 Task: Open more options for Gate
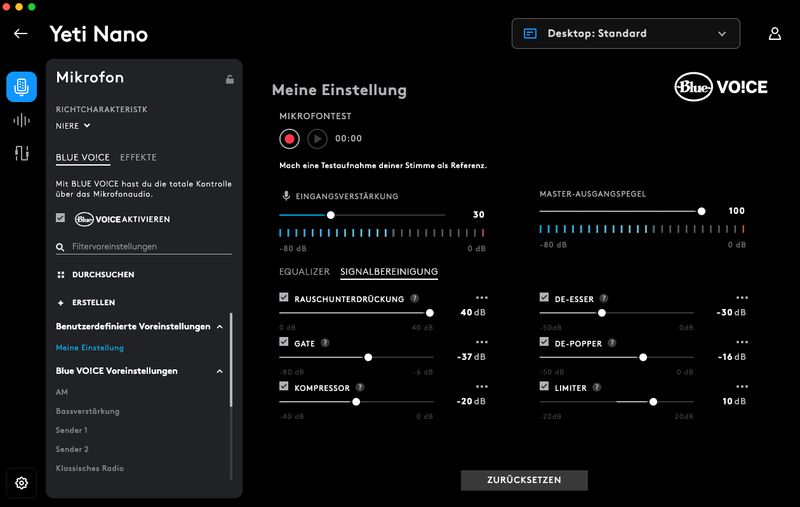tap(482, 342)
